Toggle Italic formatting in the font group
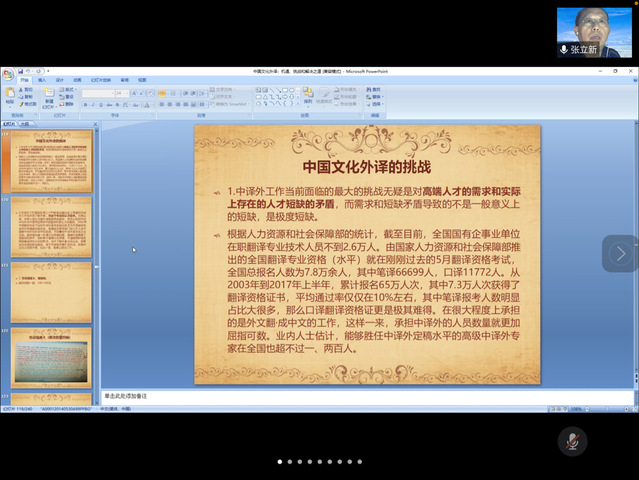 coord(92,103)
